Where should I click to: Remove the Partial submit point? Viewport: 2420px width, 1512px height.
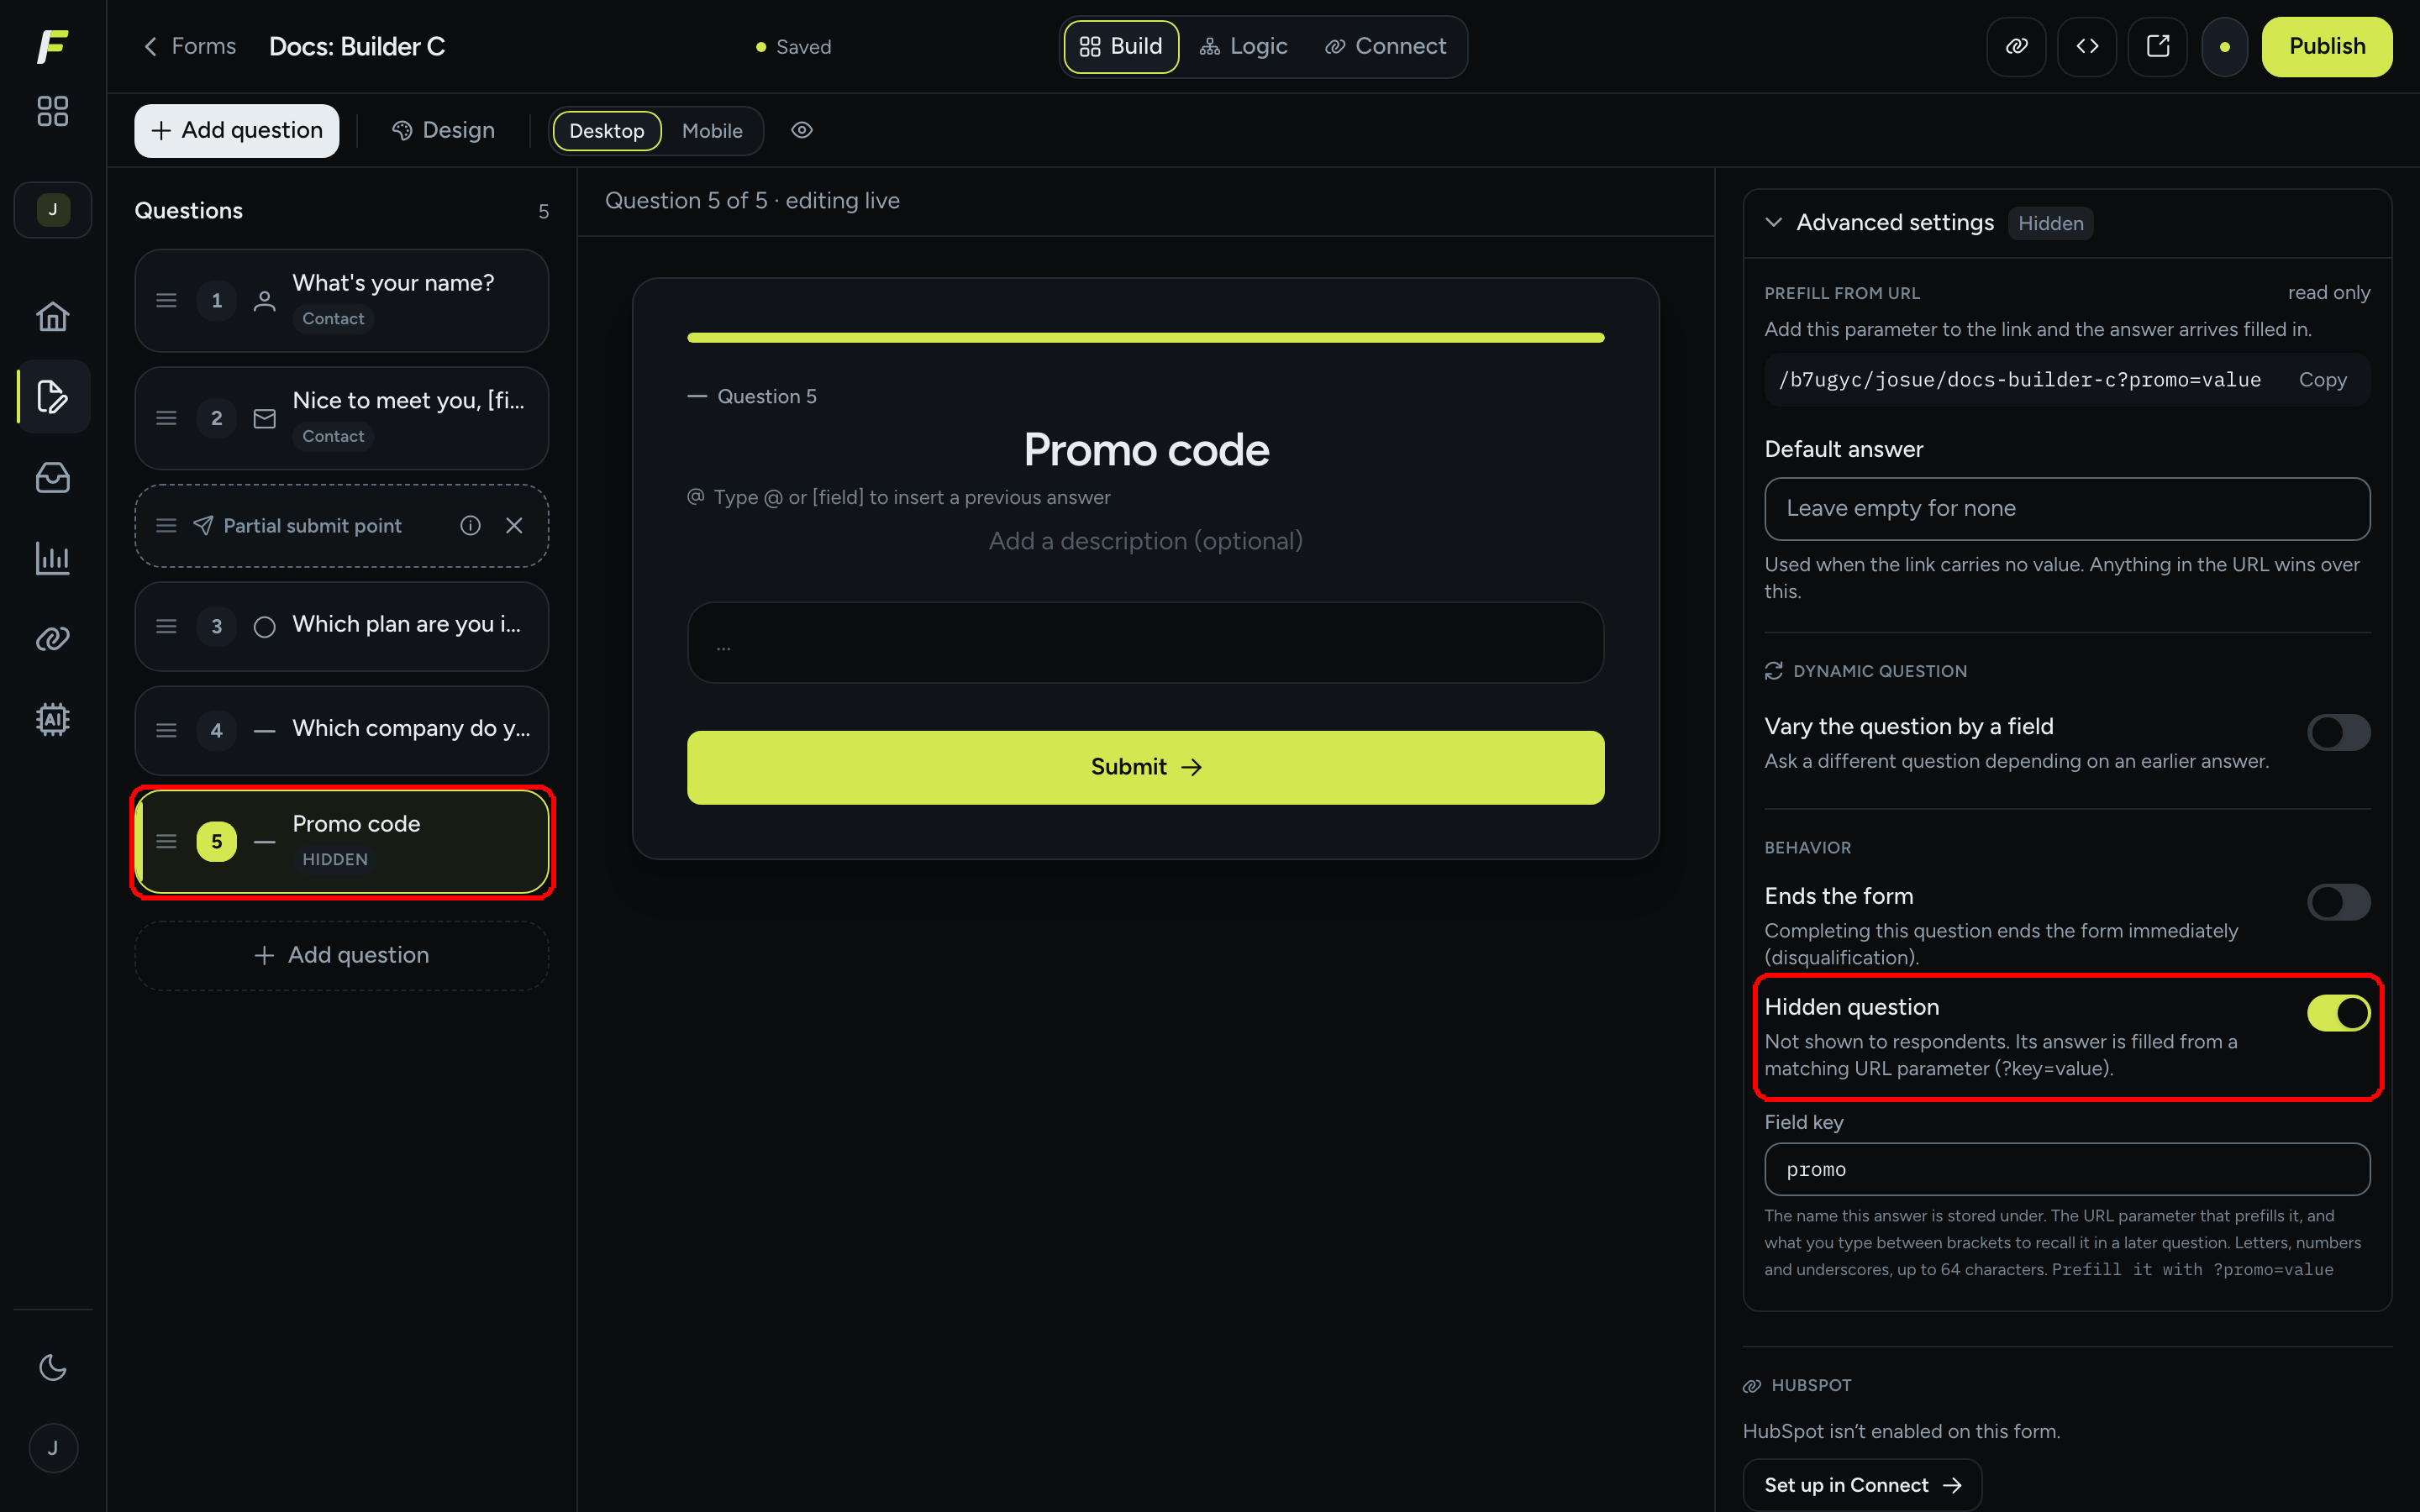(x=514, y=525)
